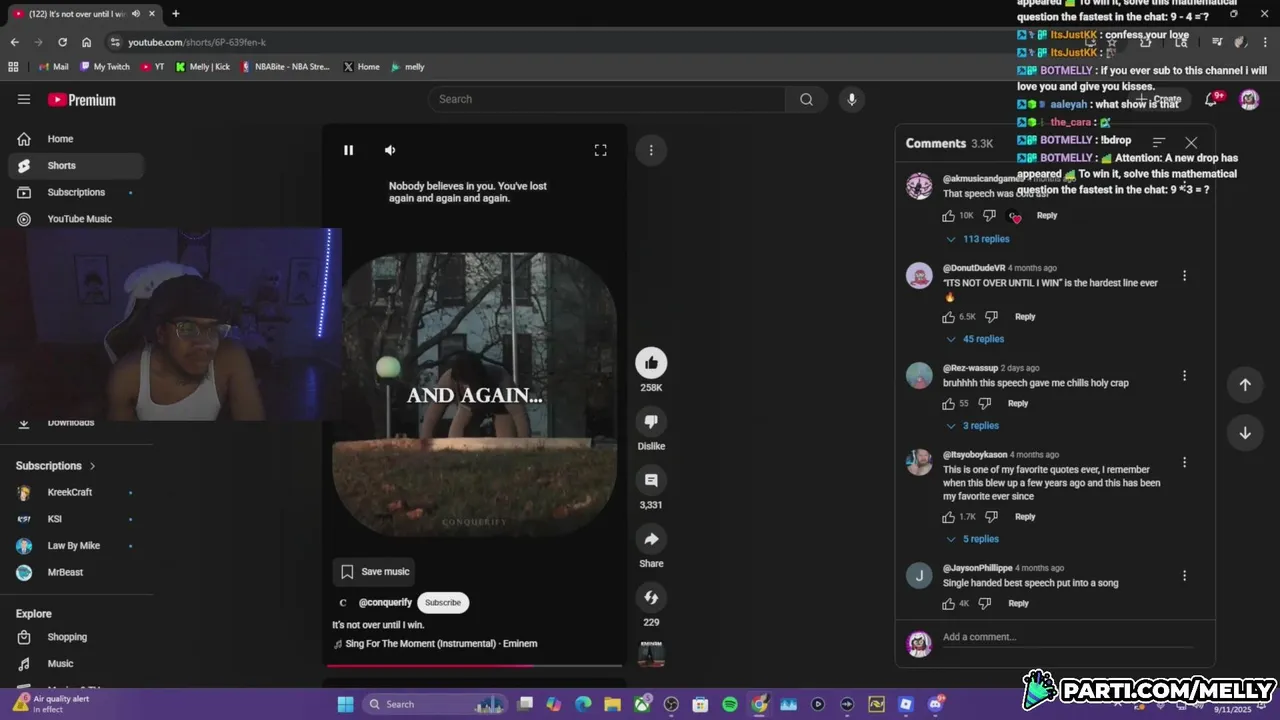Go to previous Short with up arrow
The height and width of the screenshot is (720, 1280).
click(1245, 385)
